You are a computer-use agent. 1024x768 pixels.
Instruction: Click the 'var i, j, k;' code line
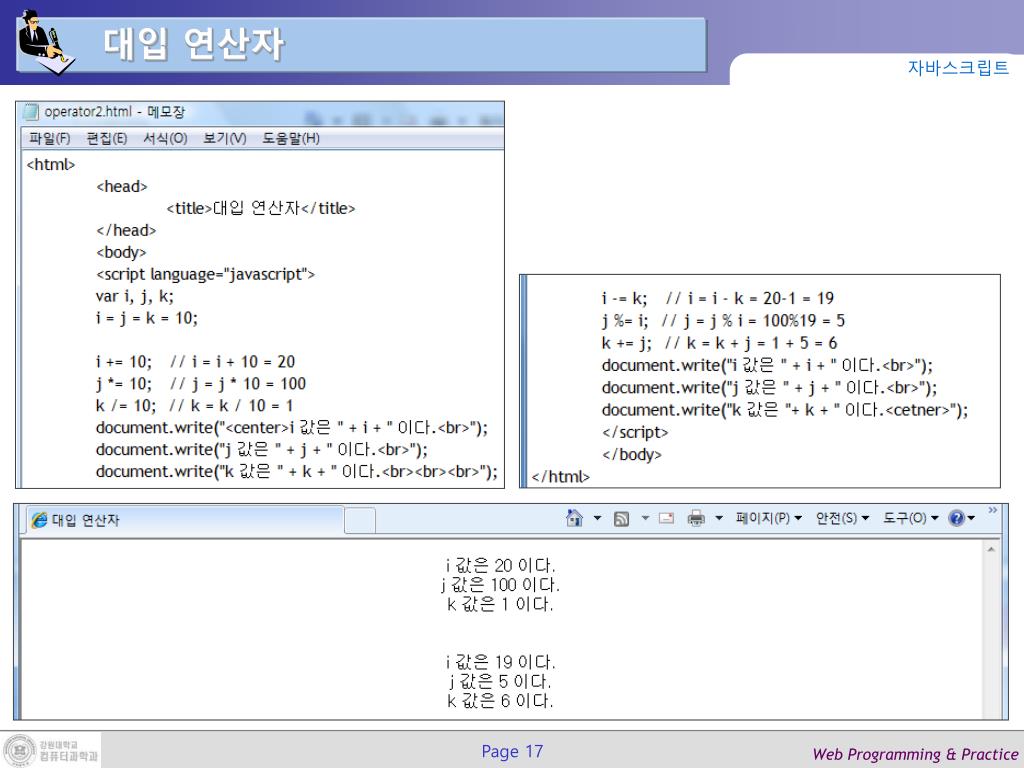[135, 296]
